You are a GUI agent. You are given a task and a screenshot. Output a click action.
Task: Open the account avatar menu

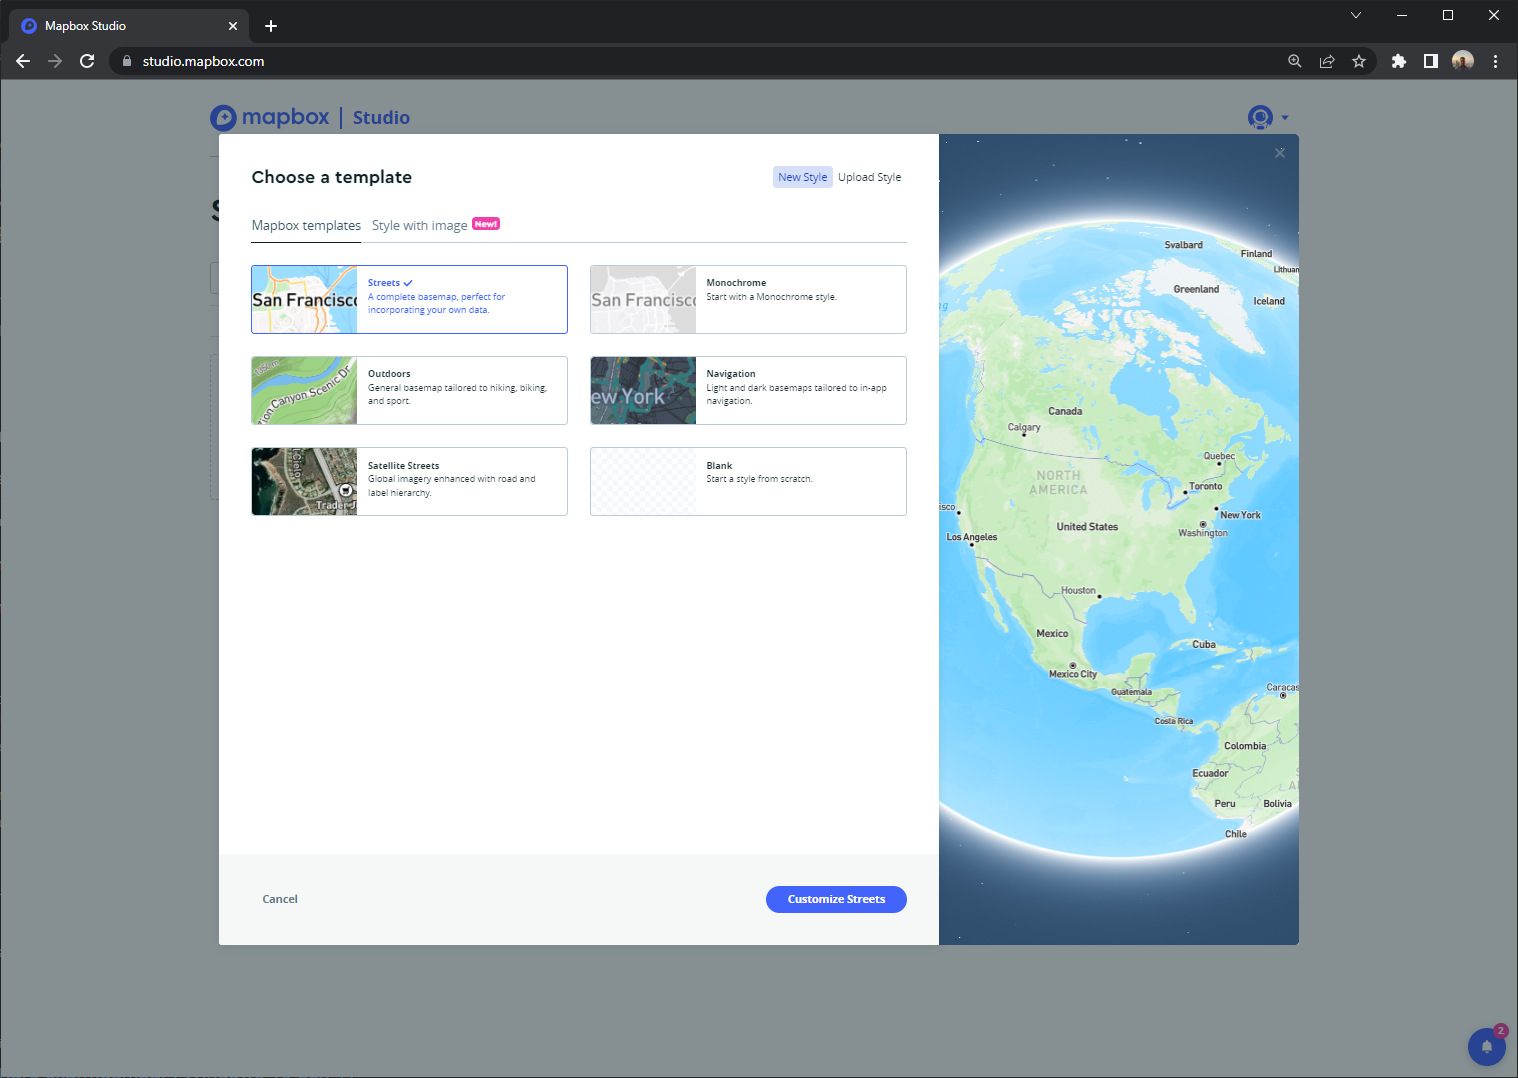tap(1267, 117)
